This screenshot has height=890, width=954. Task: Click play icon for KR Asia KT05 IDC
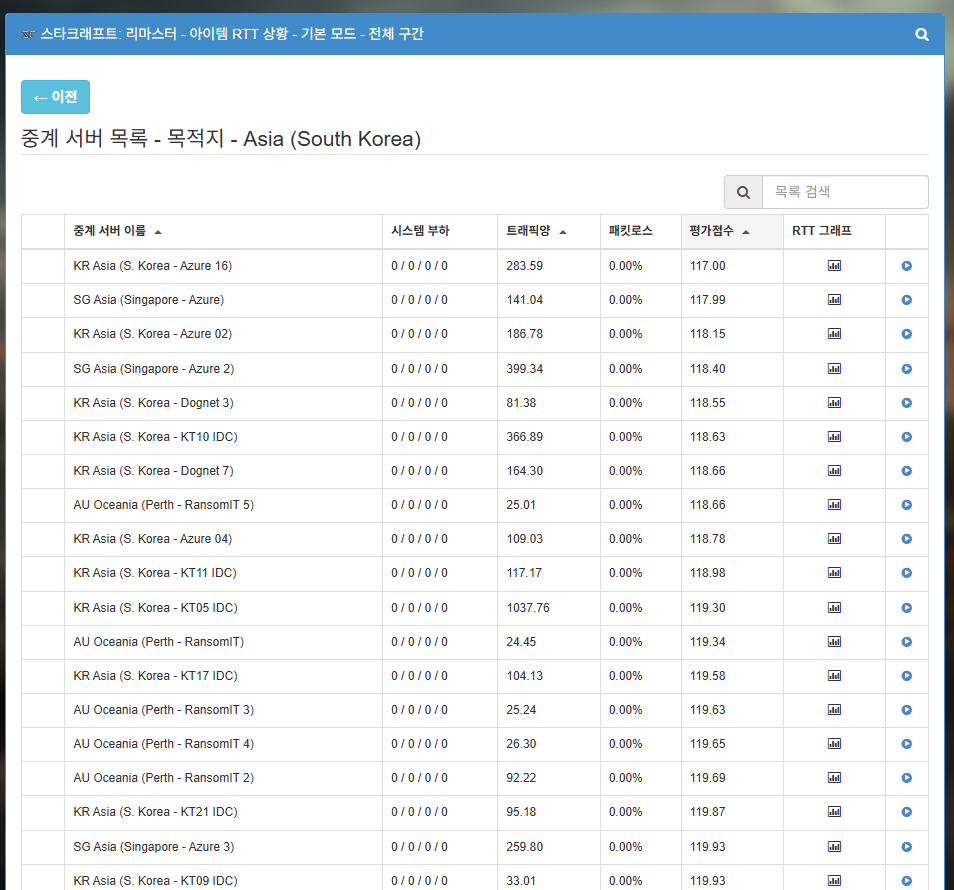907,608
